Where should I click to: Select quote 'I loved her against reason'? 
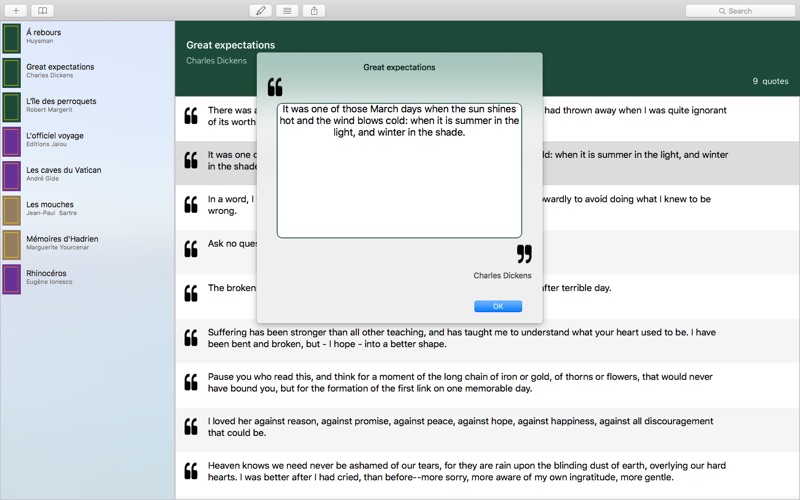coord(460,427)
